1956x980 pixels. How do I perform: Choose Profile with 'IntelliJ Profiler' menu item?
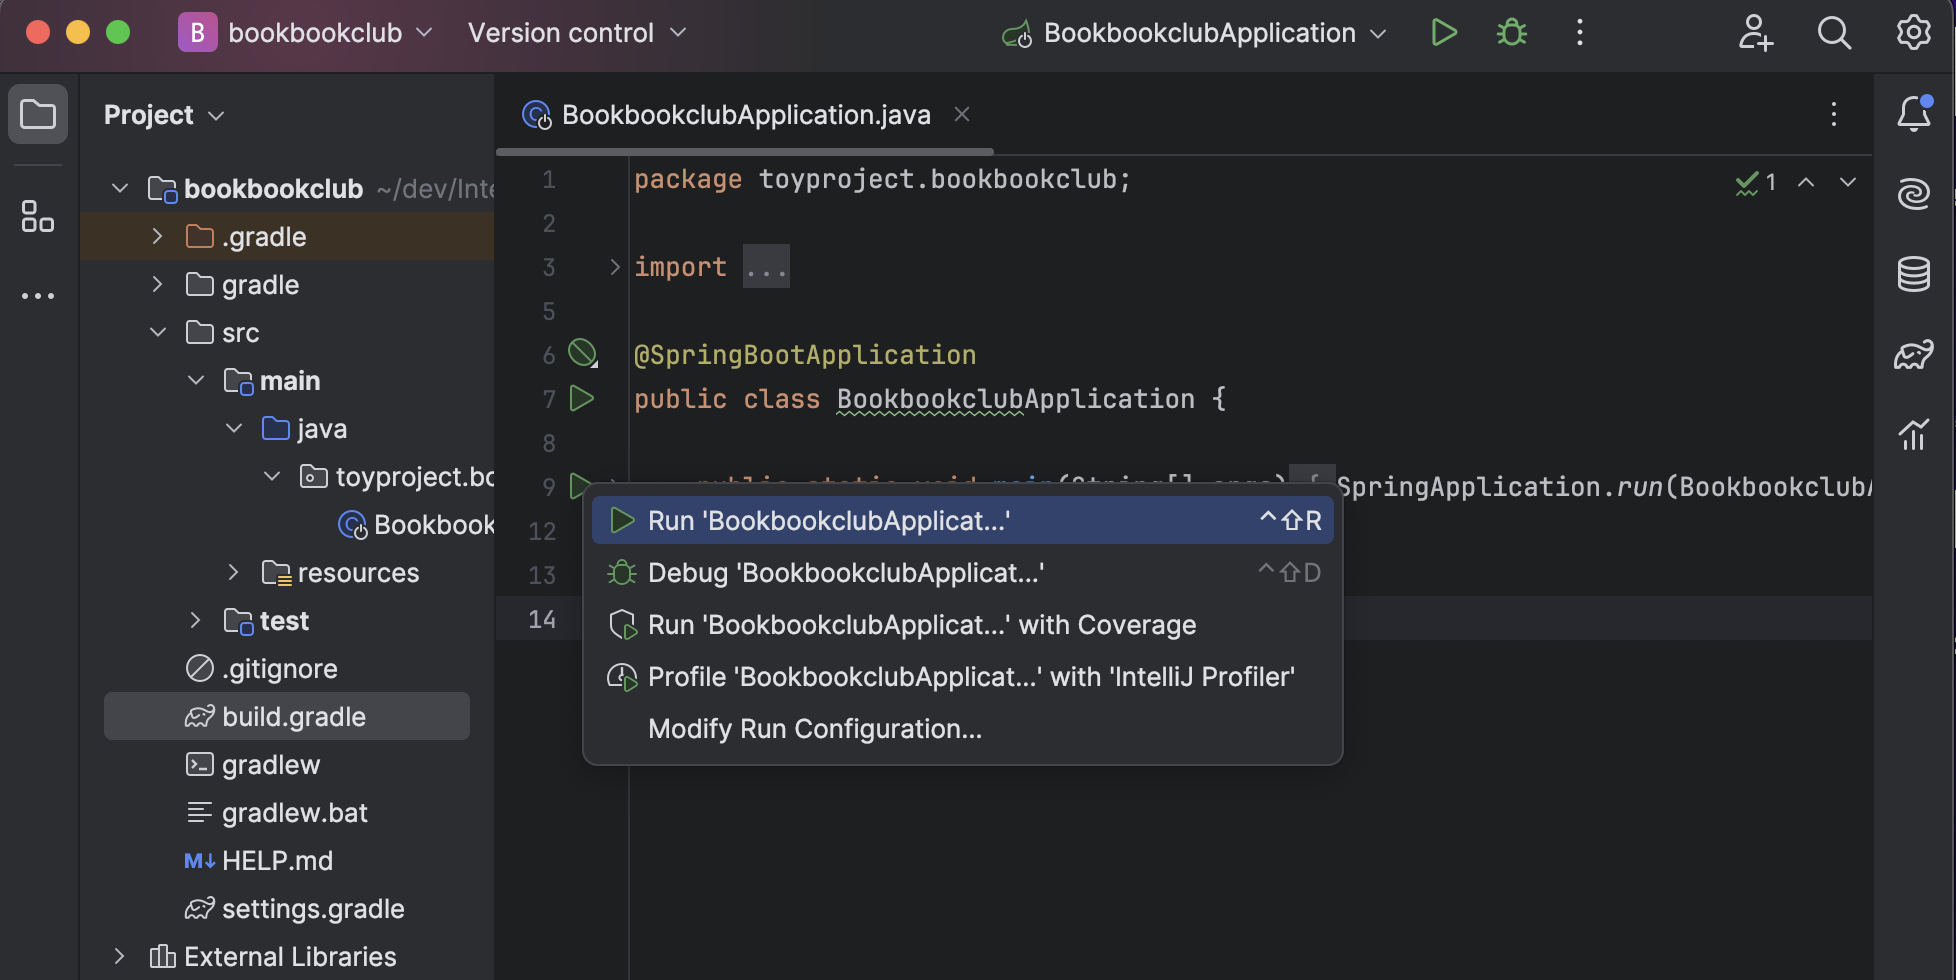(962, 676)
